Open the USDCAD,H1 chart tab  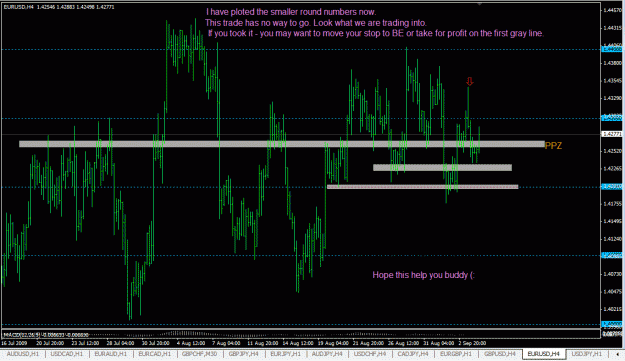pos(67,354)
